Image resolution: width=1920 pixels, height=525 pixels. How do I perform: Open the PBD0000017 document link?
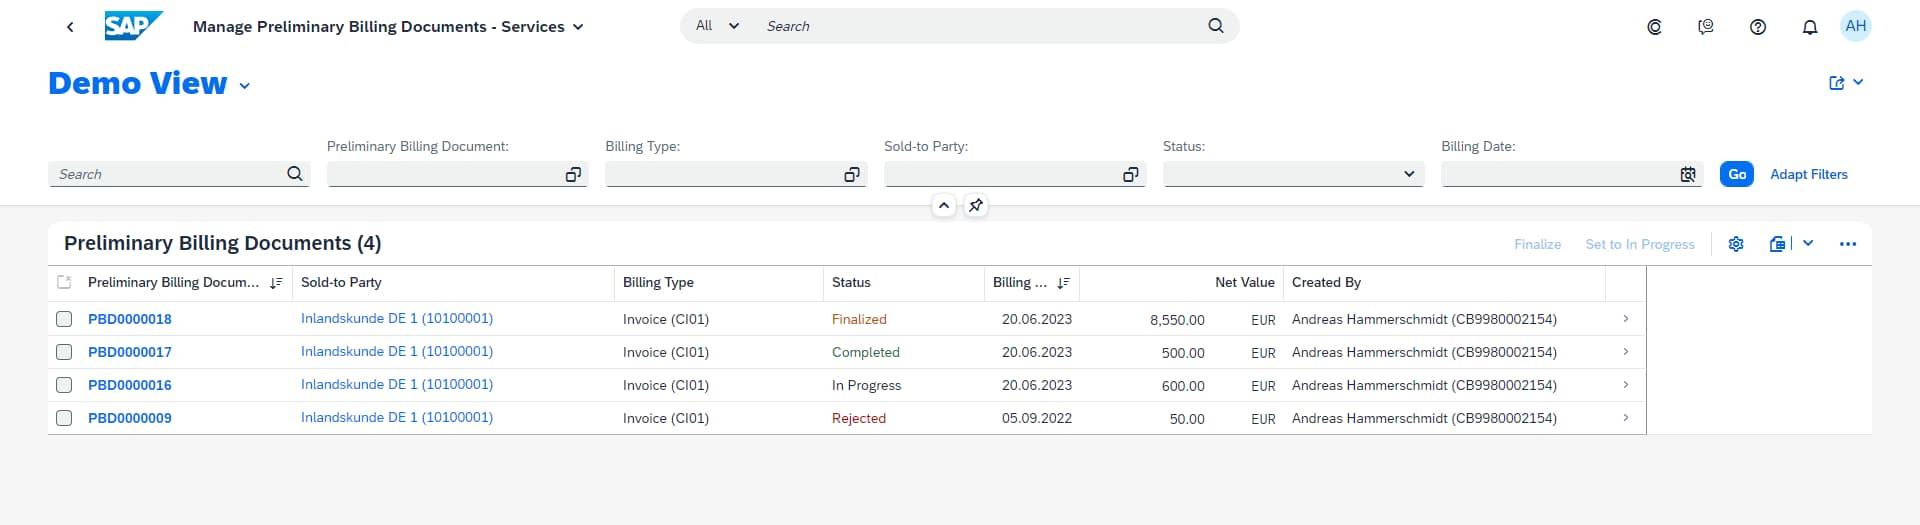coord(130,352)
